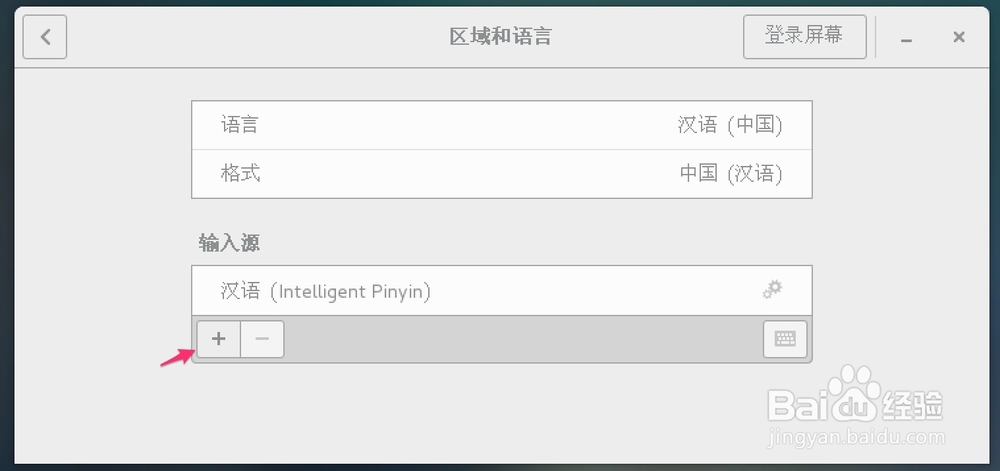Viewport: 1000px width, 471px height.
Task: Open the 登录屏幕 settings
Action: click(804, 36)
